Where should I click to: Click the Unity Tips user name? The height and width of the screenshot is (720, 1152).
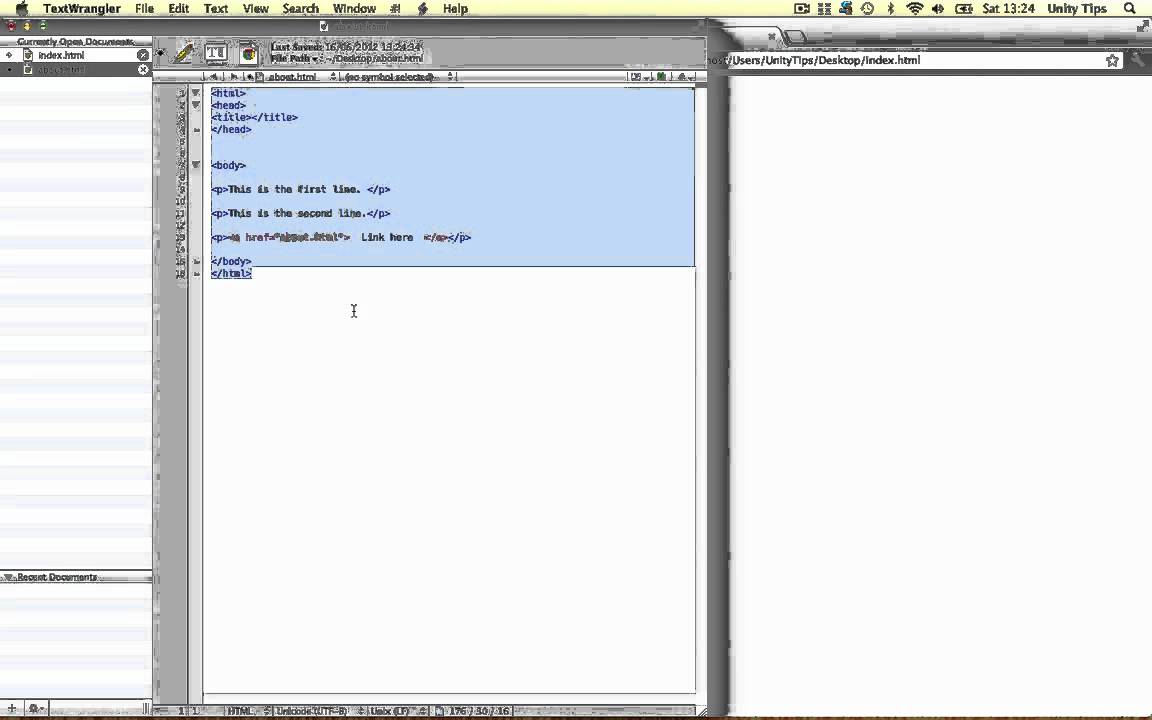point(1076,9)
